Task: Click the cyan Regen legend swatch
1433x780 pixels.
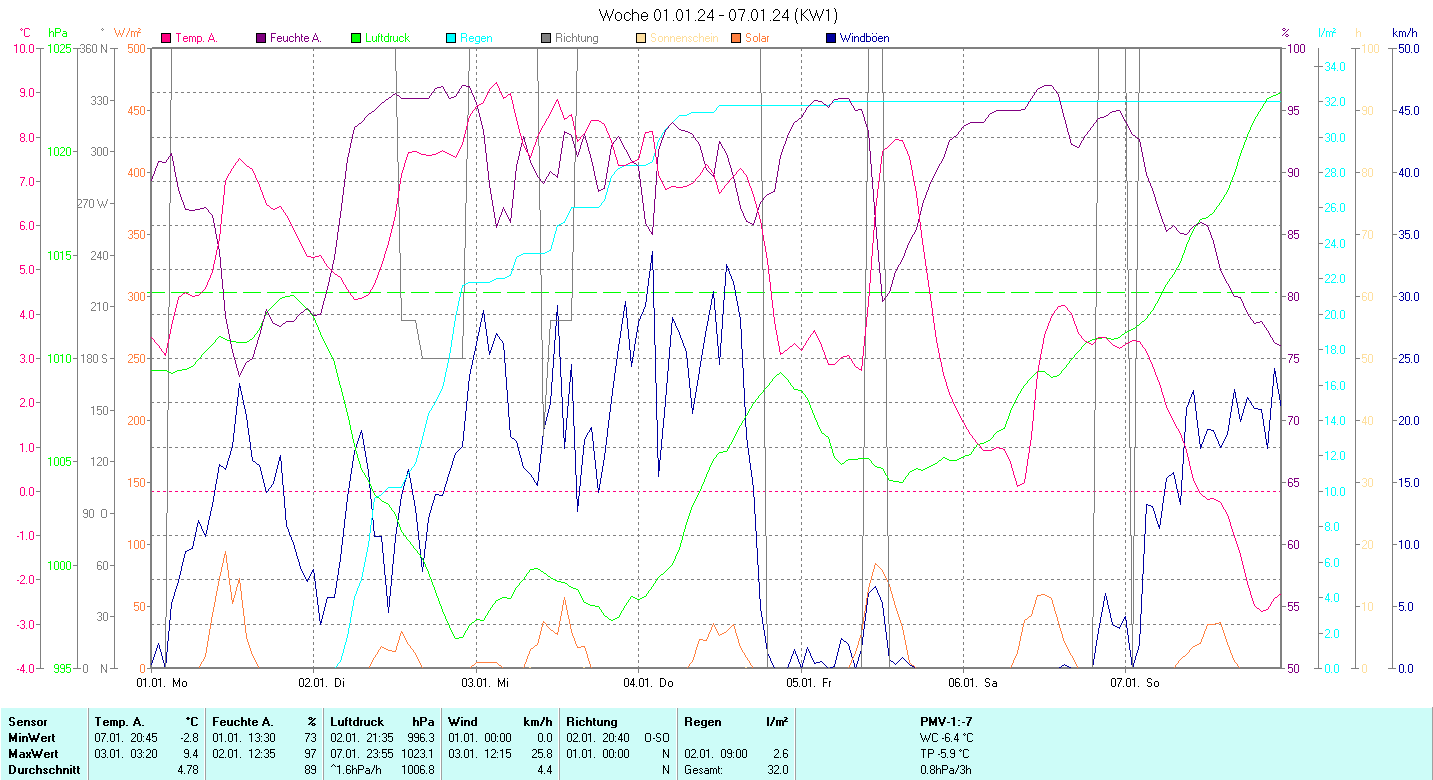Action: click(x=451, y=38)
